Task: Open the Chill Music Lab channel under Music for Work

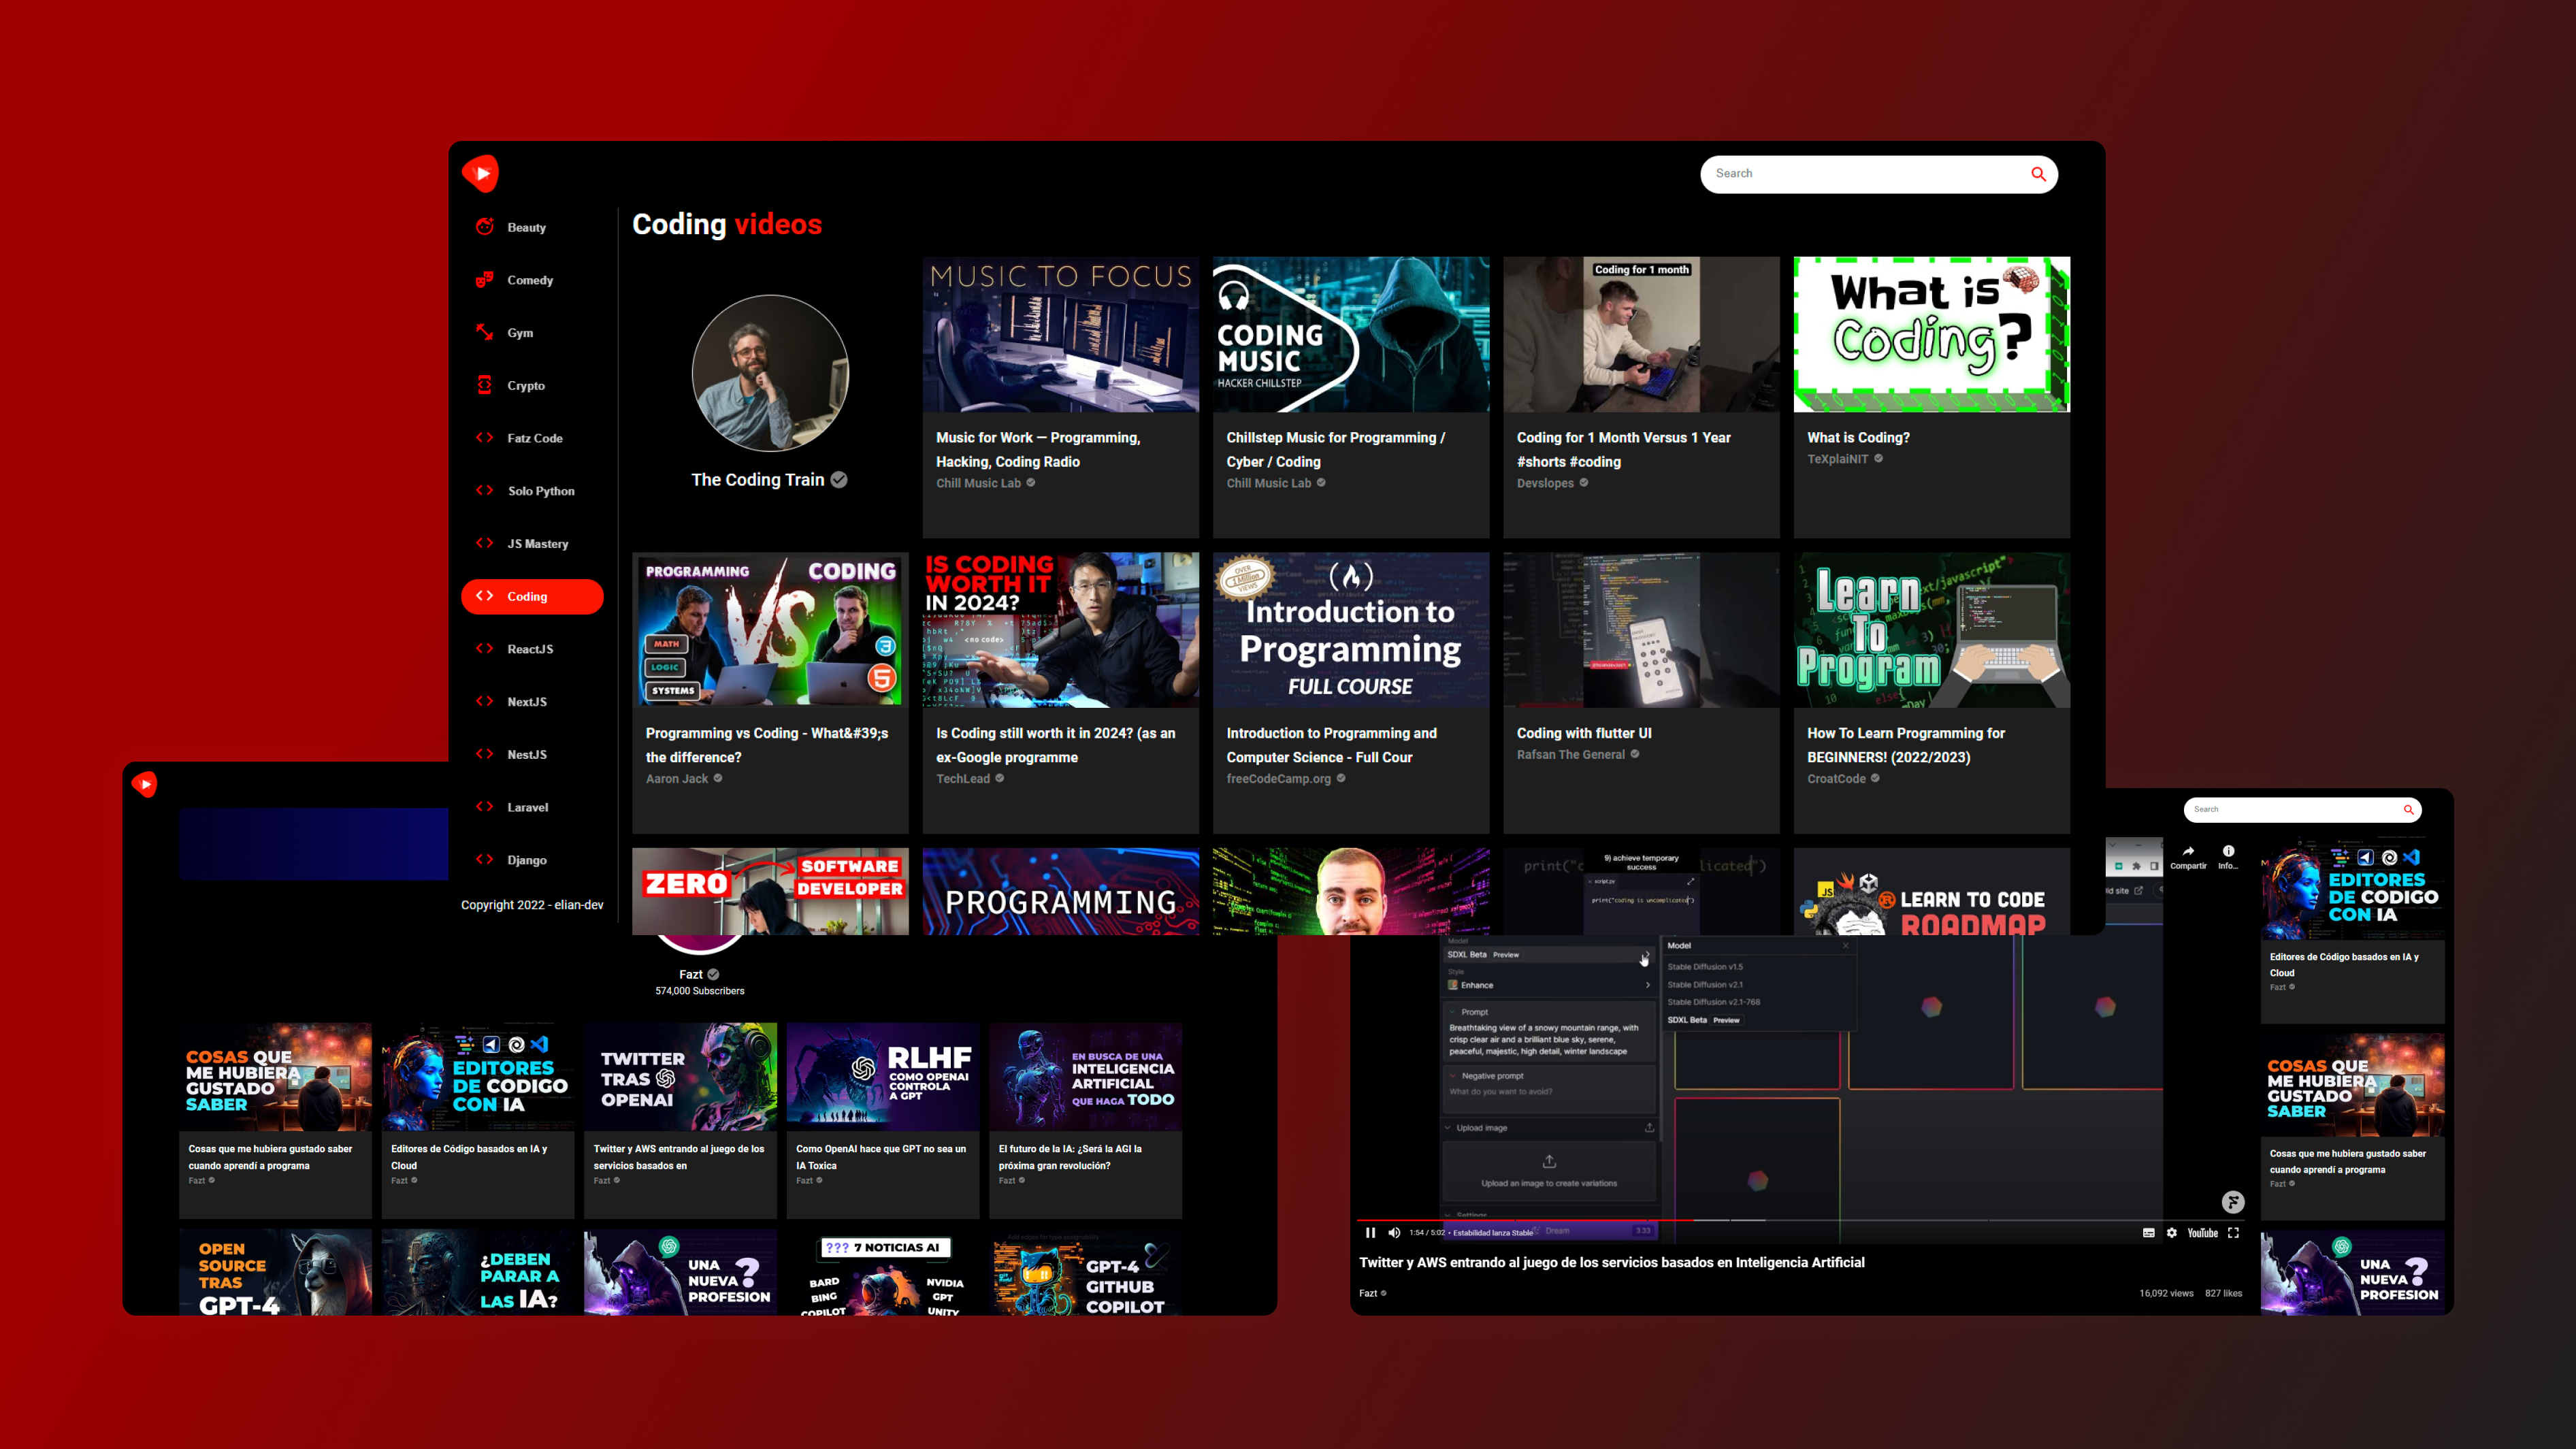Action: (x=978, y=483)
